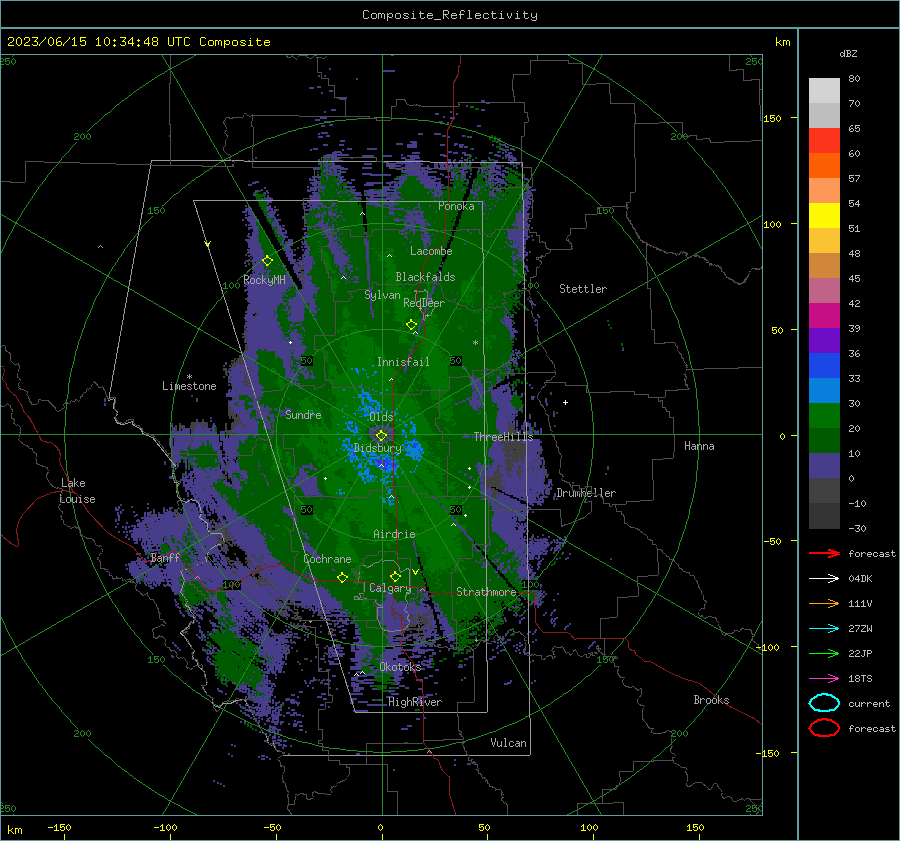Click the current legend text
The width and height of the screenshot is (900, 841).
coord(869,703)
